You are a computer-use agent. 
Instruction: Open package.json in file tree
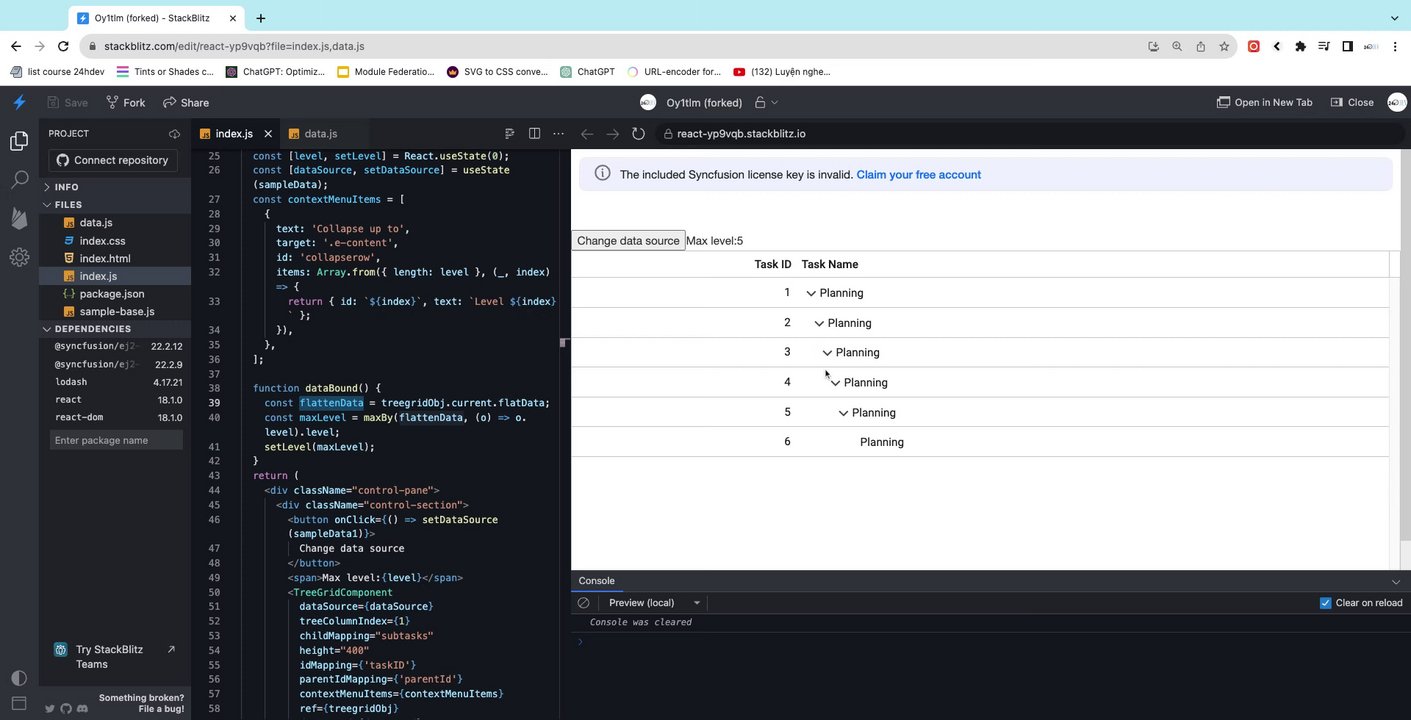[112, 294]
